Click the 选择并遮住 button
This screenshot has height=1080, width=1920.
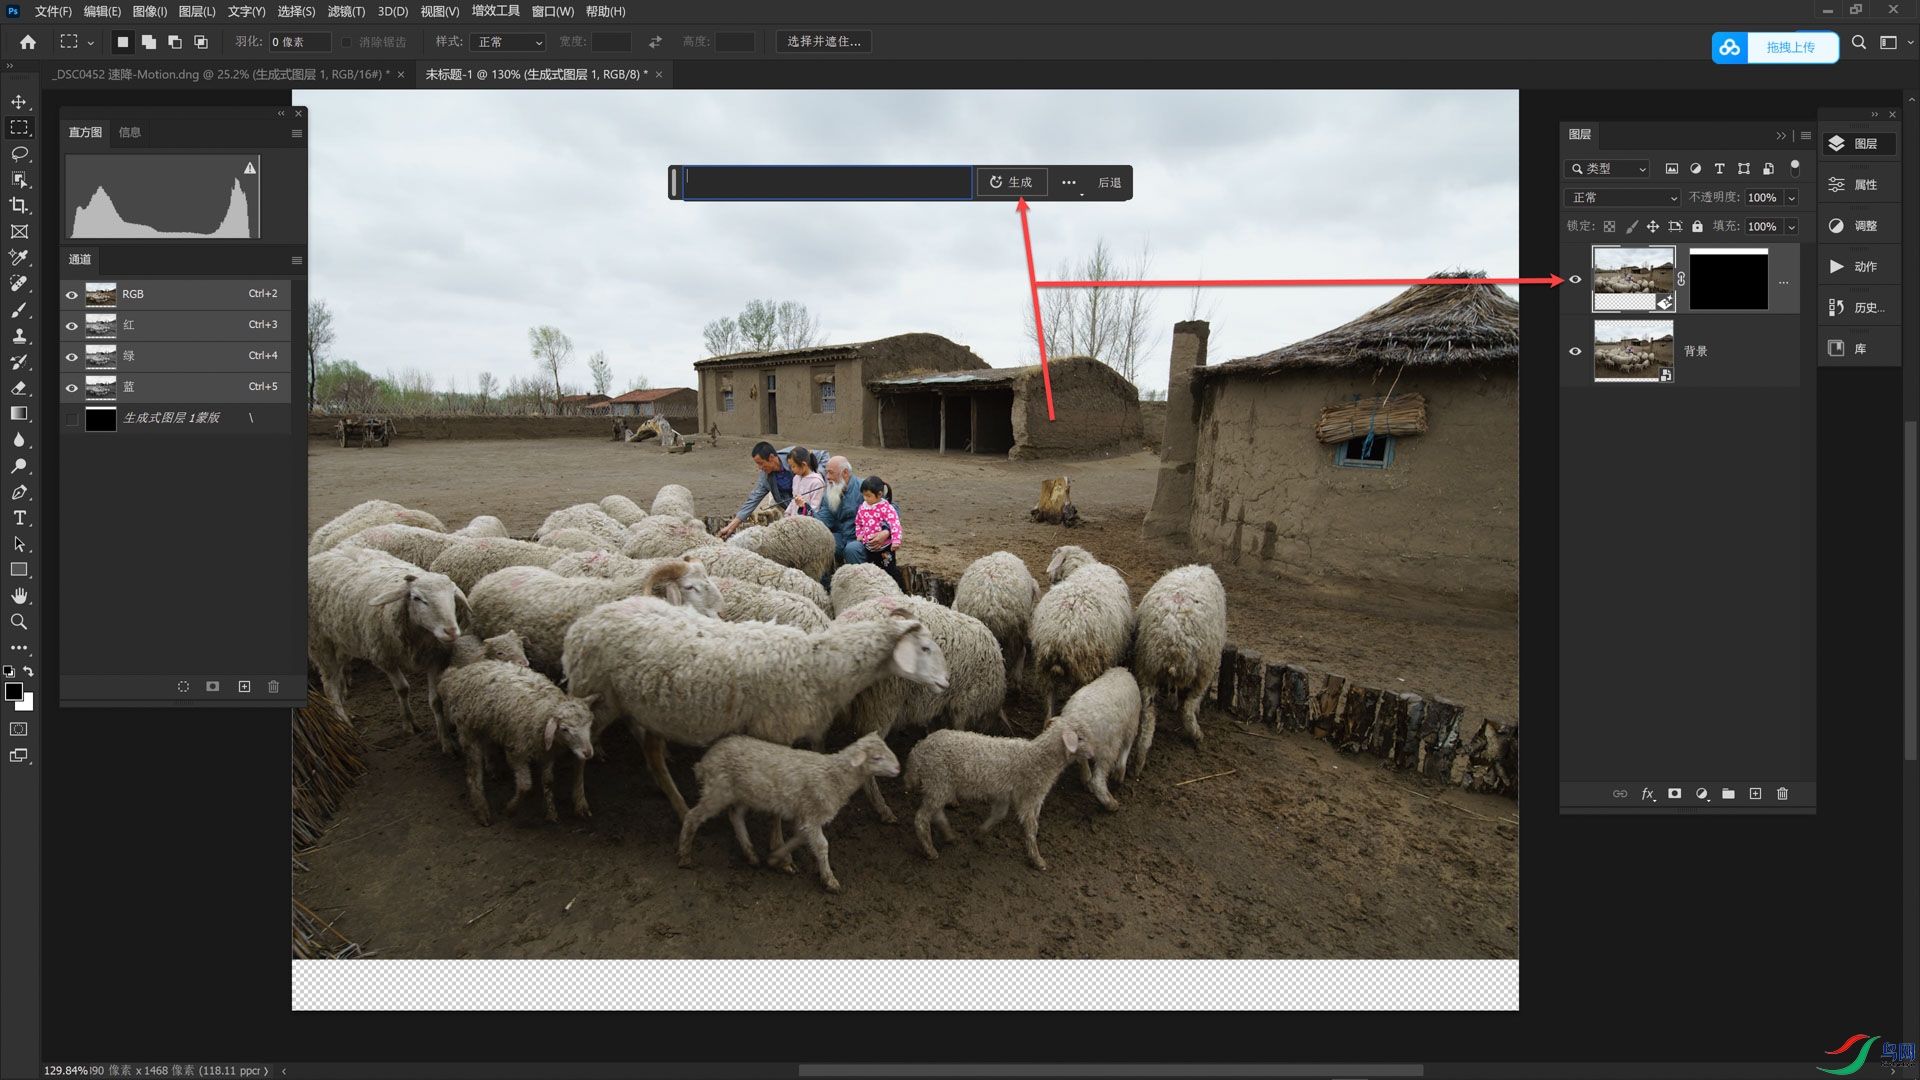tap(823, 42)
